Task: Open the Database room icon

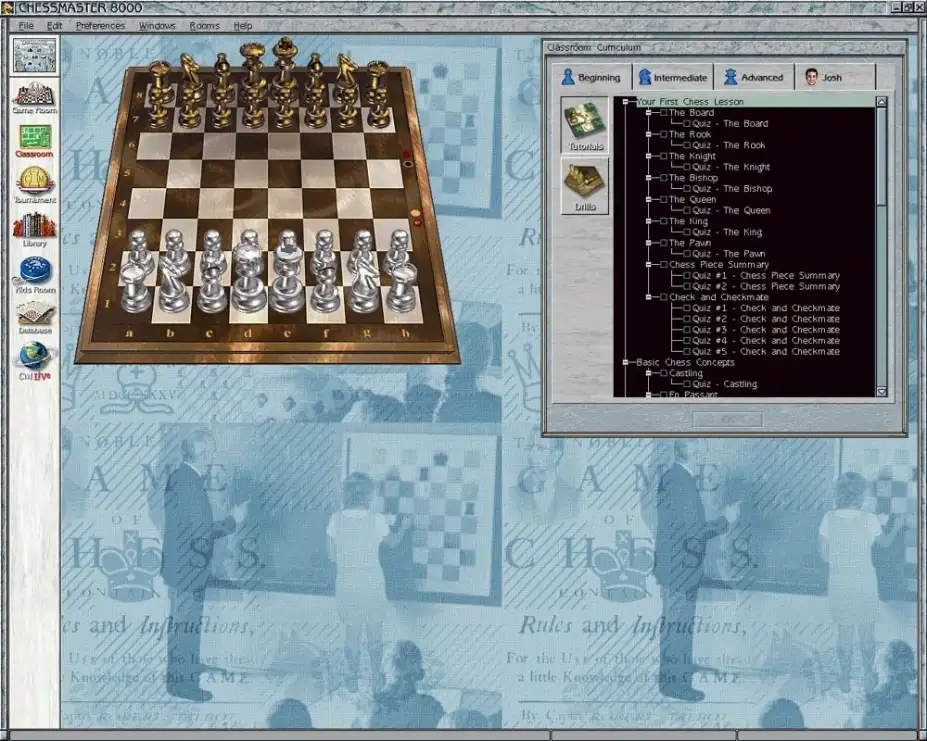Action: 34,318
